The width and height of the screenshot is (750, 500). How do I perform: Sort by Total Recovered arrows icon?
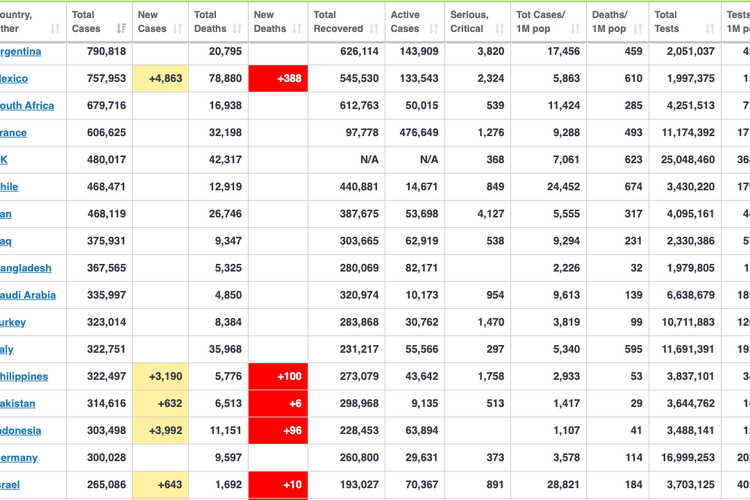coord(374,29)
